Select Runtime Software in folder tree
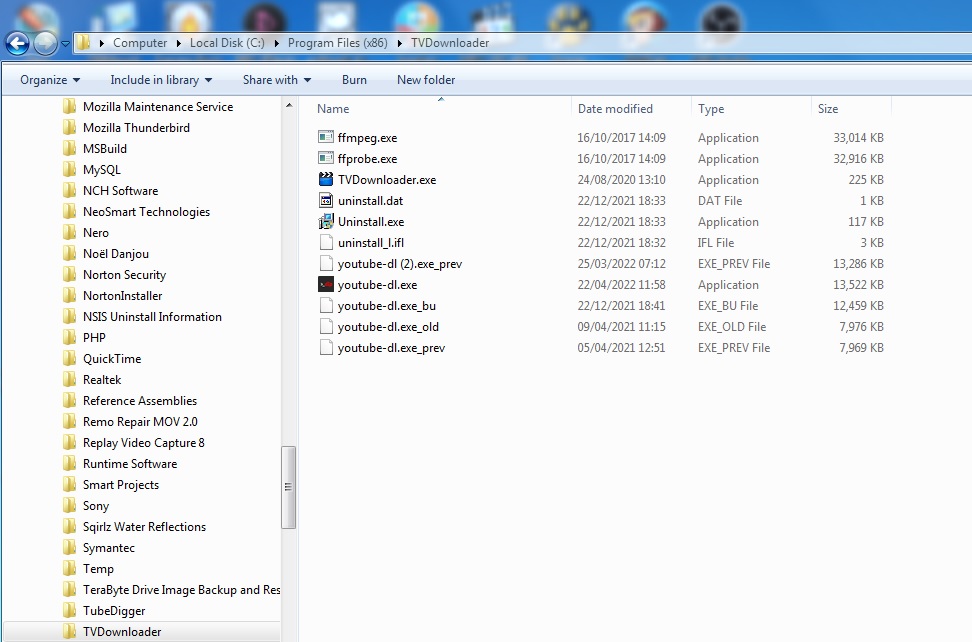Screen dimensions: 972x642 click(x=130, y=464)
